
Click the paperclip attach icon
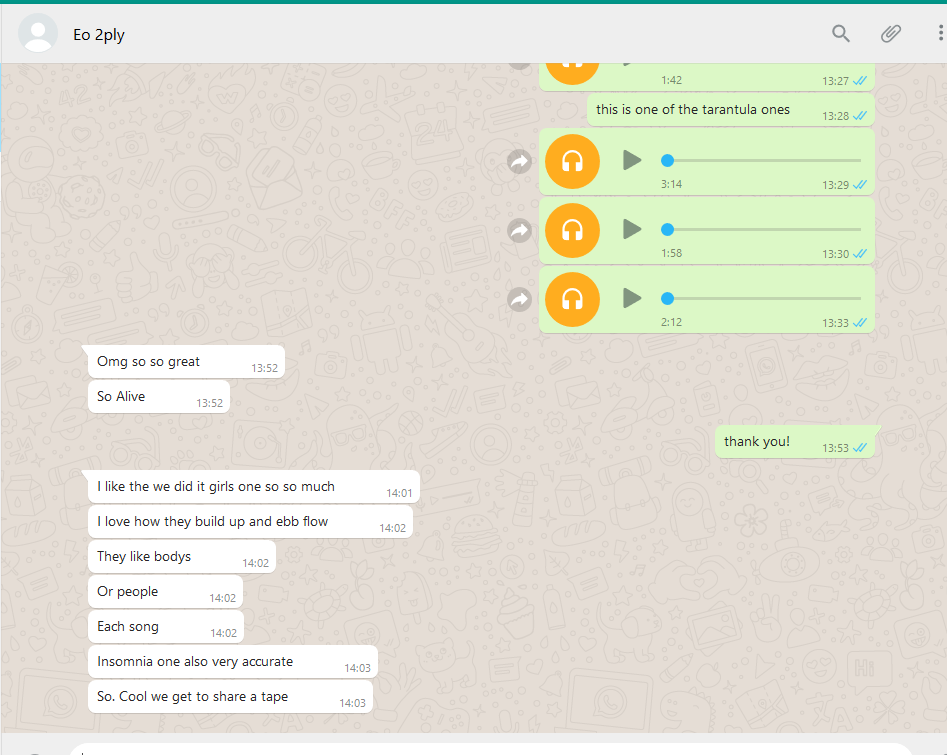pyautogui.click(x=891, y=34)
